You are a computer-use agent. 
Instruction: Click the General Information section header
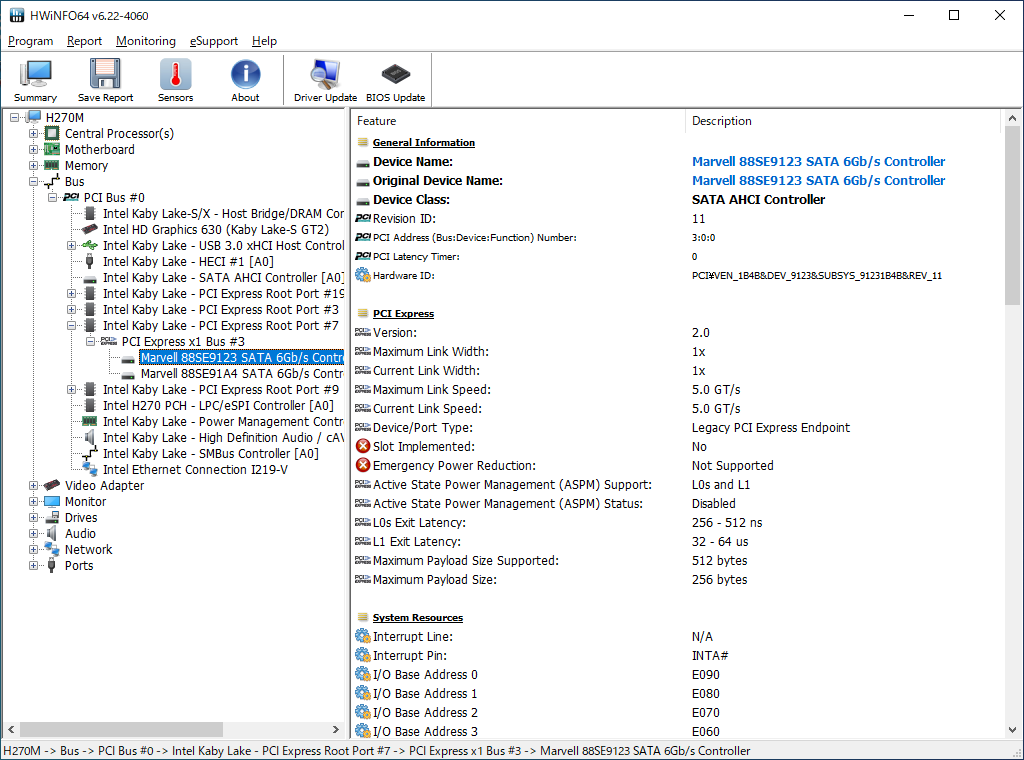click(423, 142)
